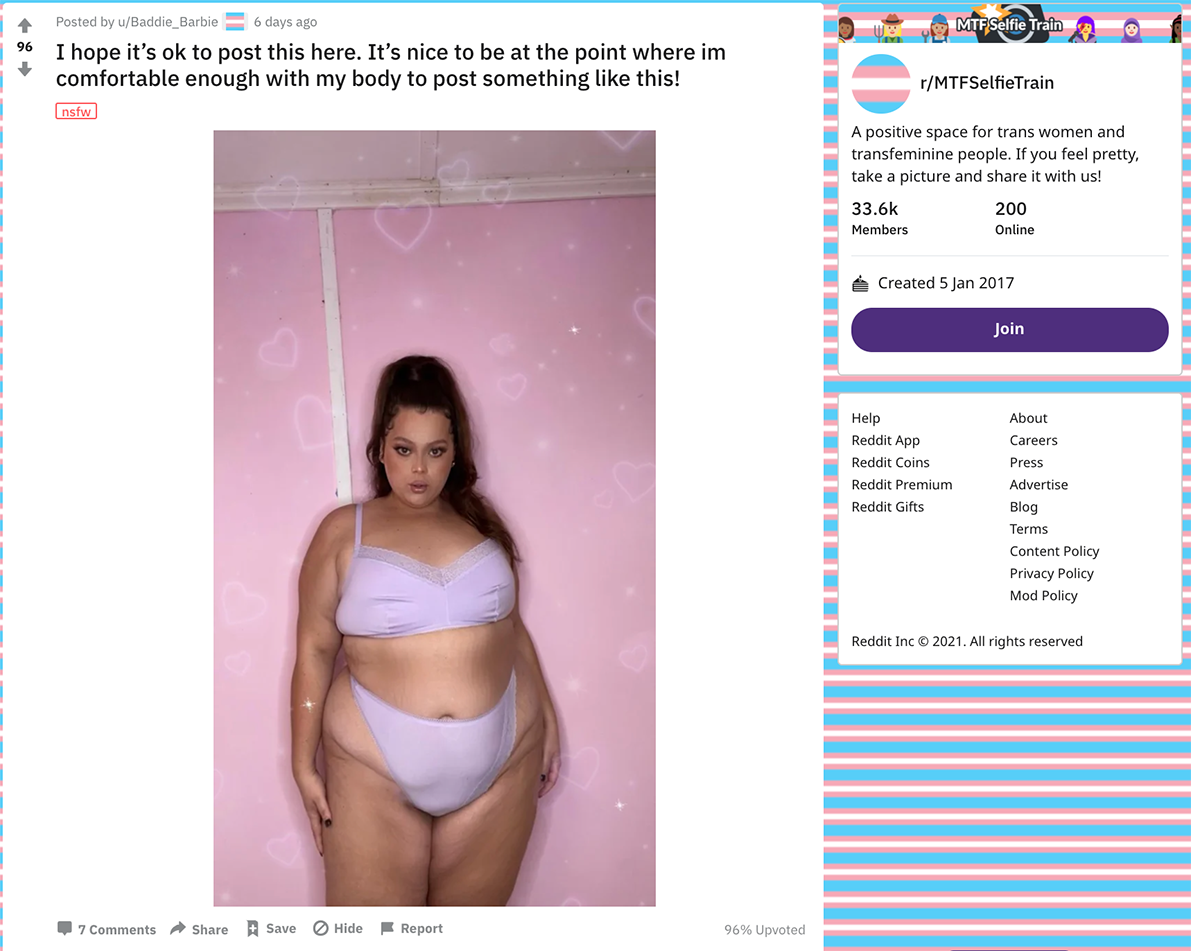Open the post image
This screenshot has height=951, width=1191.
[434, 518]
